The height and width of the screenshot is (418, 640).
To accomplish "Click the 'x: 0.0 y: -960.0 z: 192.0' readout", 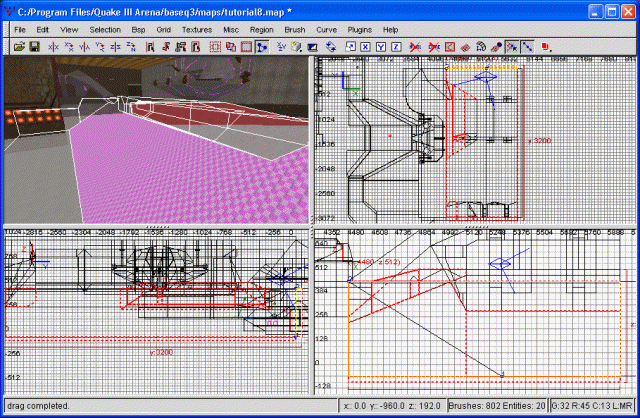I will (392, 406).
